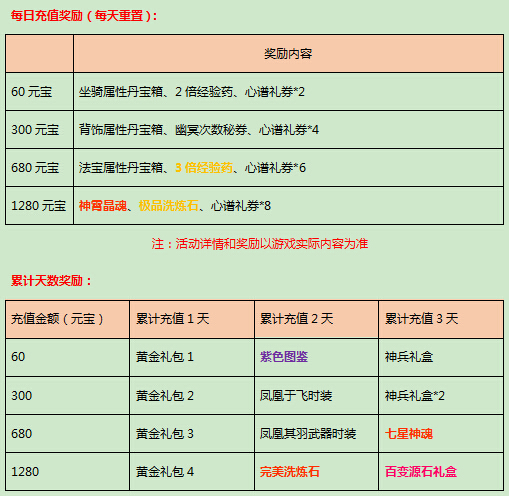
Task: Click the 60 元宝 row label
Action: tap(32, 92)
